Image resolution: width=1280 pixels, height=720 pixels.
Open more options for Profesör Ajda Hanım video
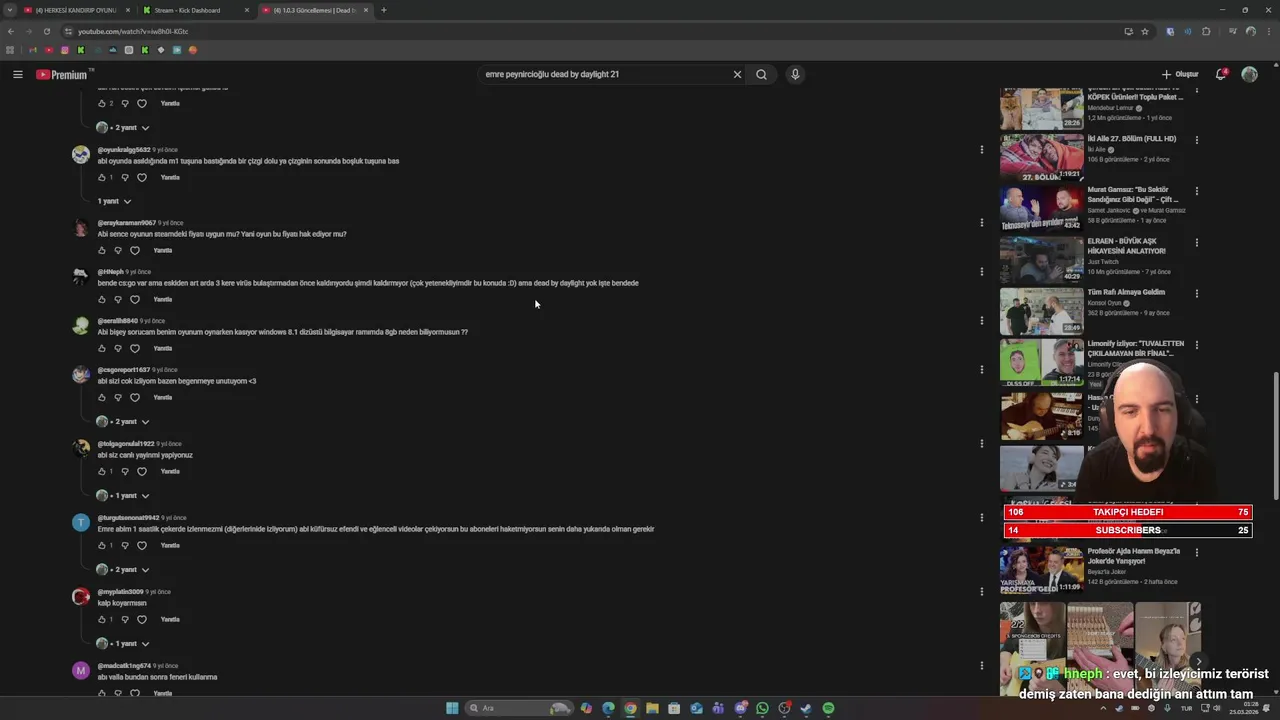pos(1196,552)
